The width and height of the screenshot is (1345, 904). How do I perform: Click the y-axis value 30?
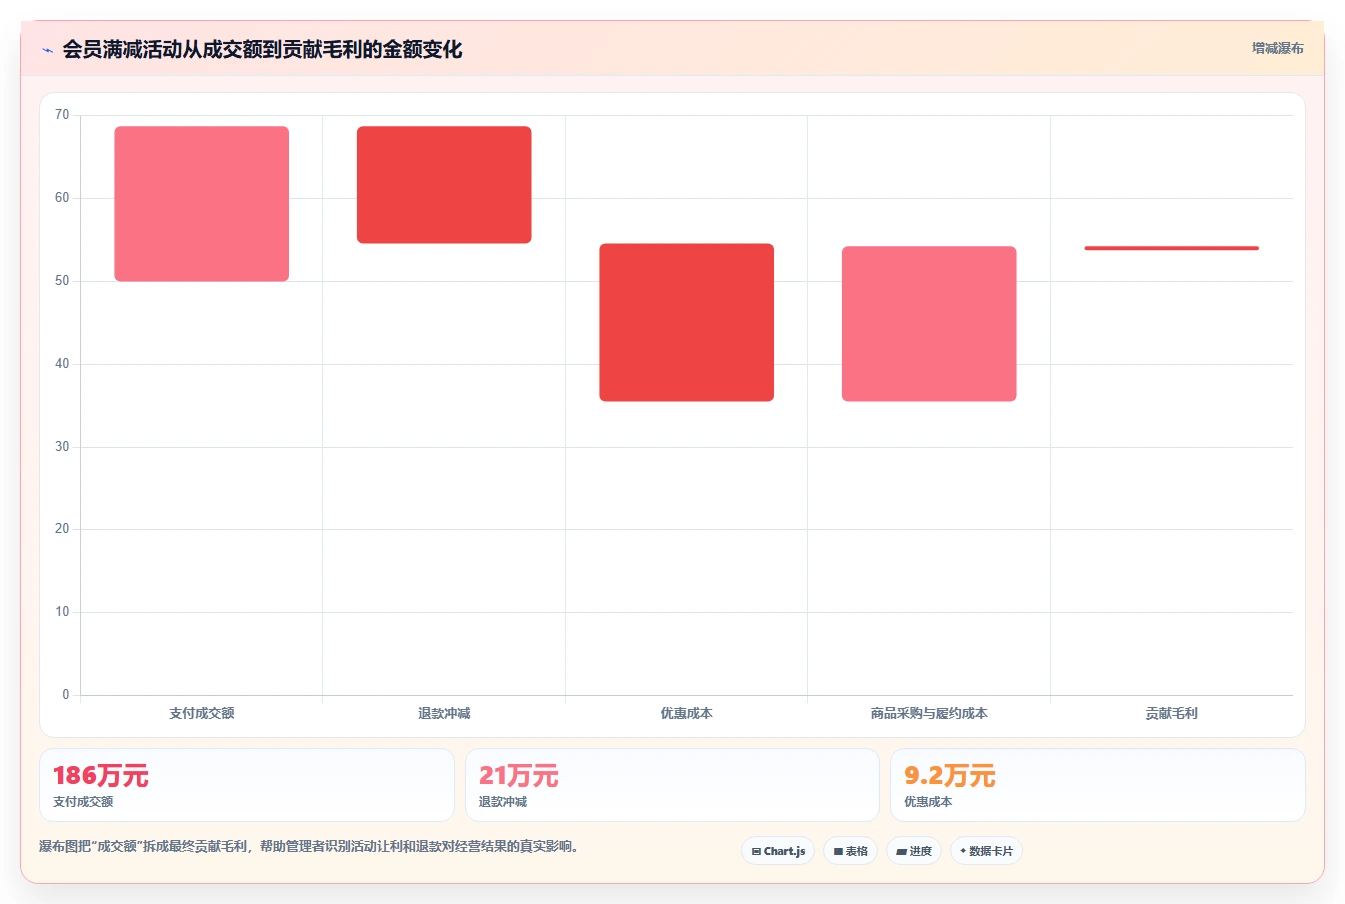click(62, 447)
